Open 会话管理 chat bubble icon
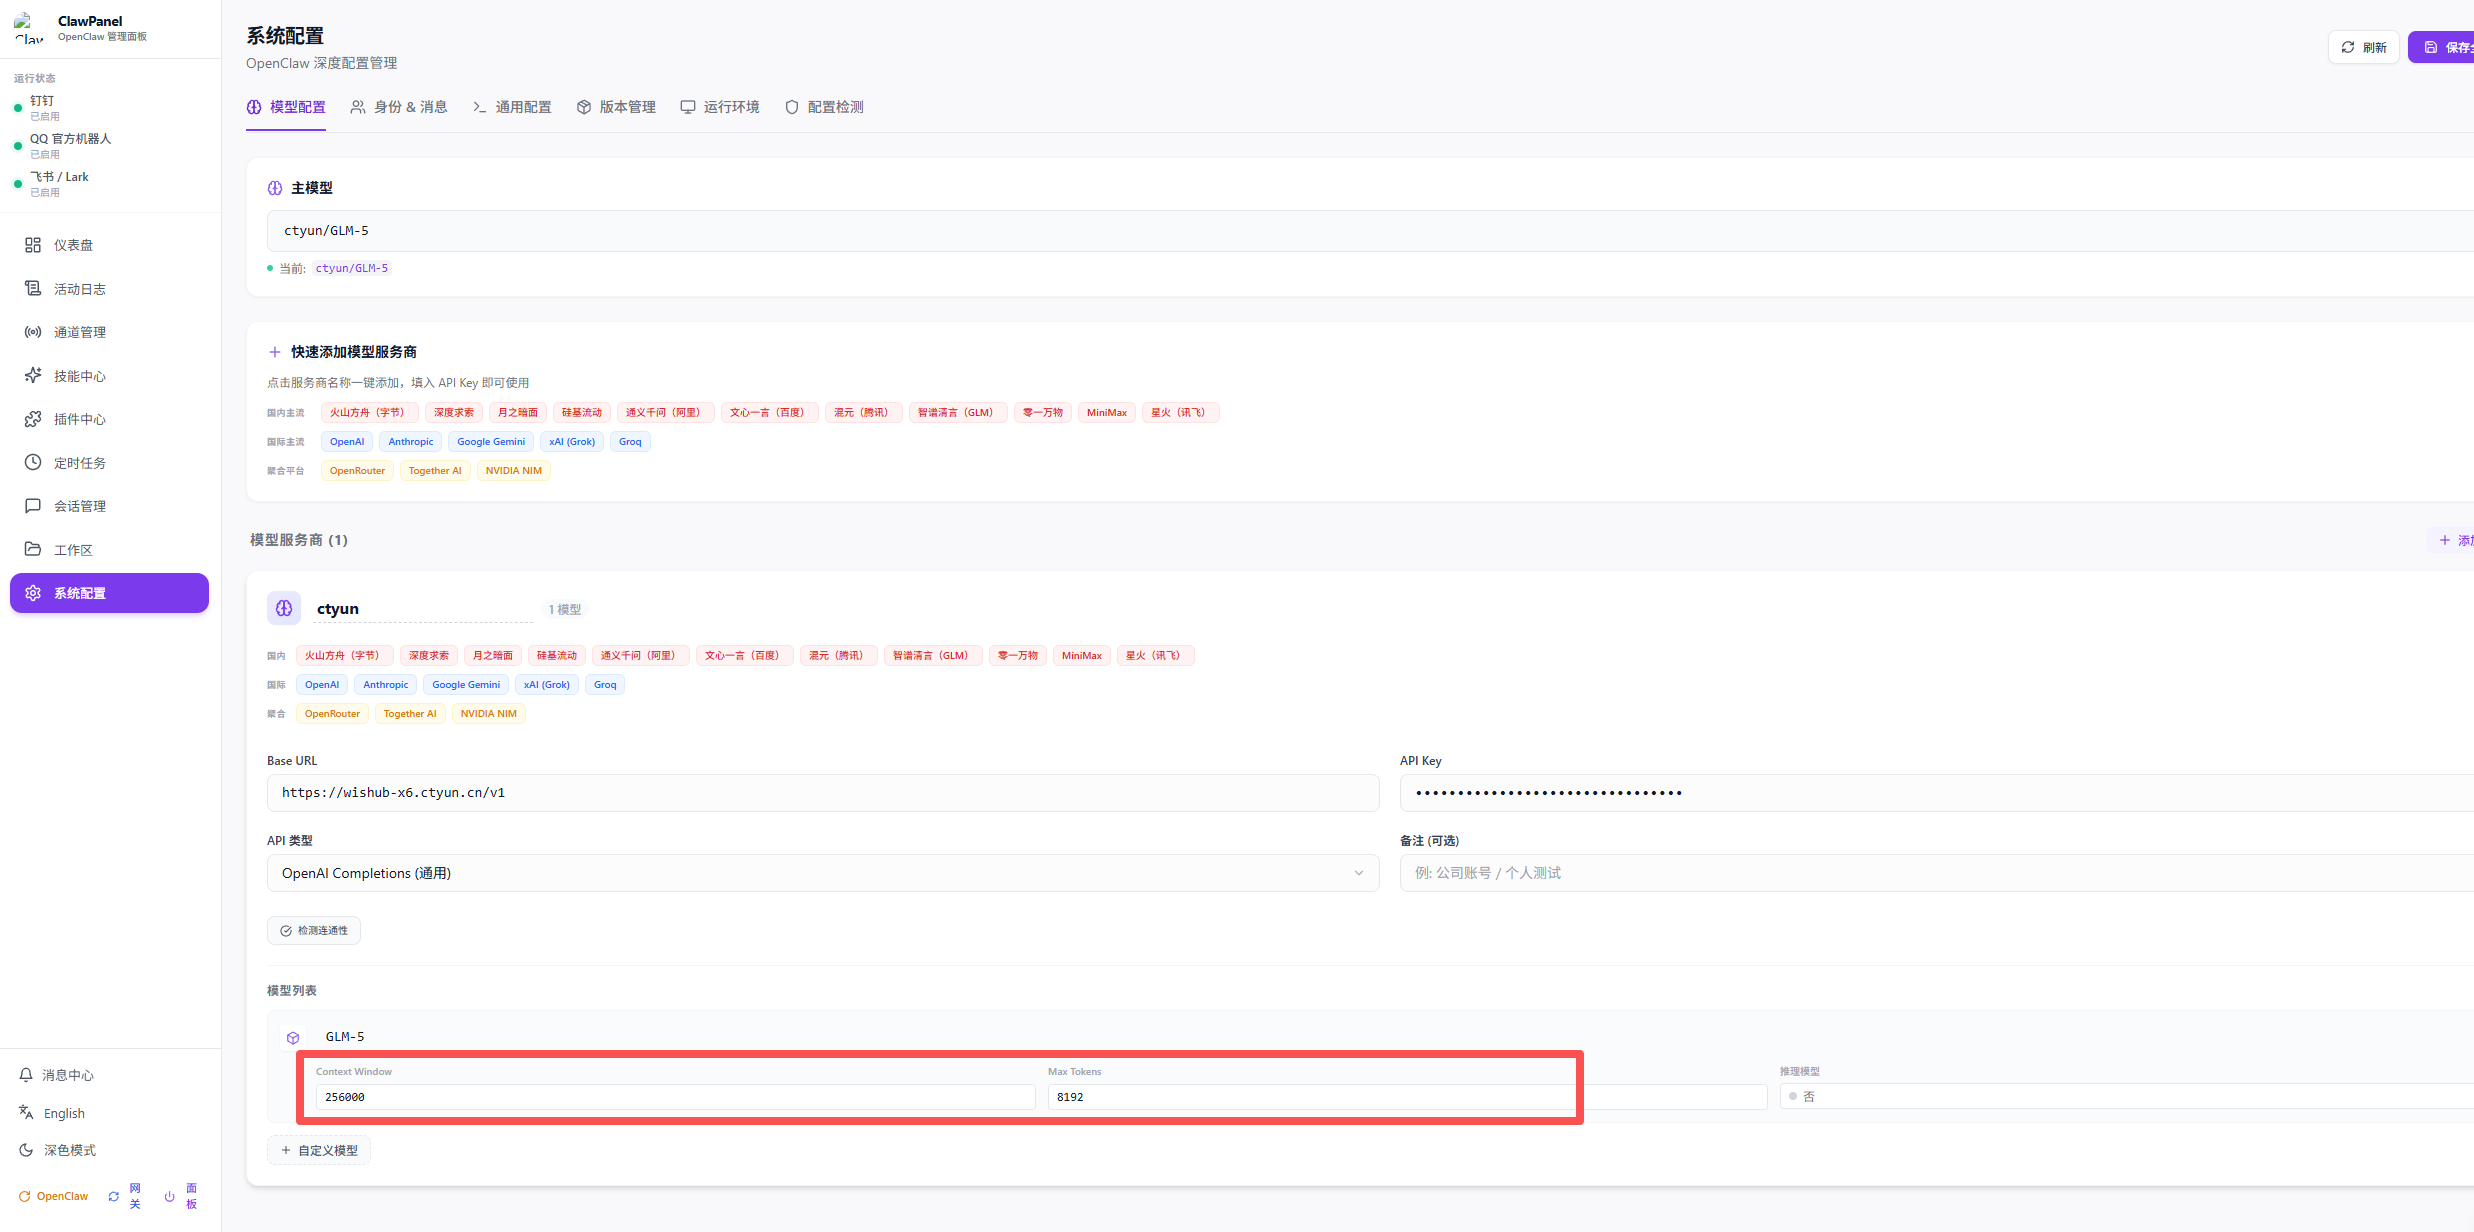 (x=33, y=506)
